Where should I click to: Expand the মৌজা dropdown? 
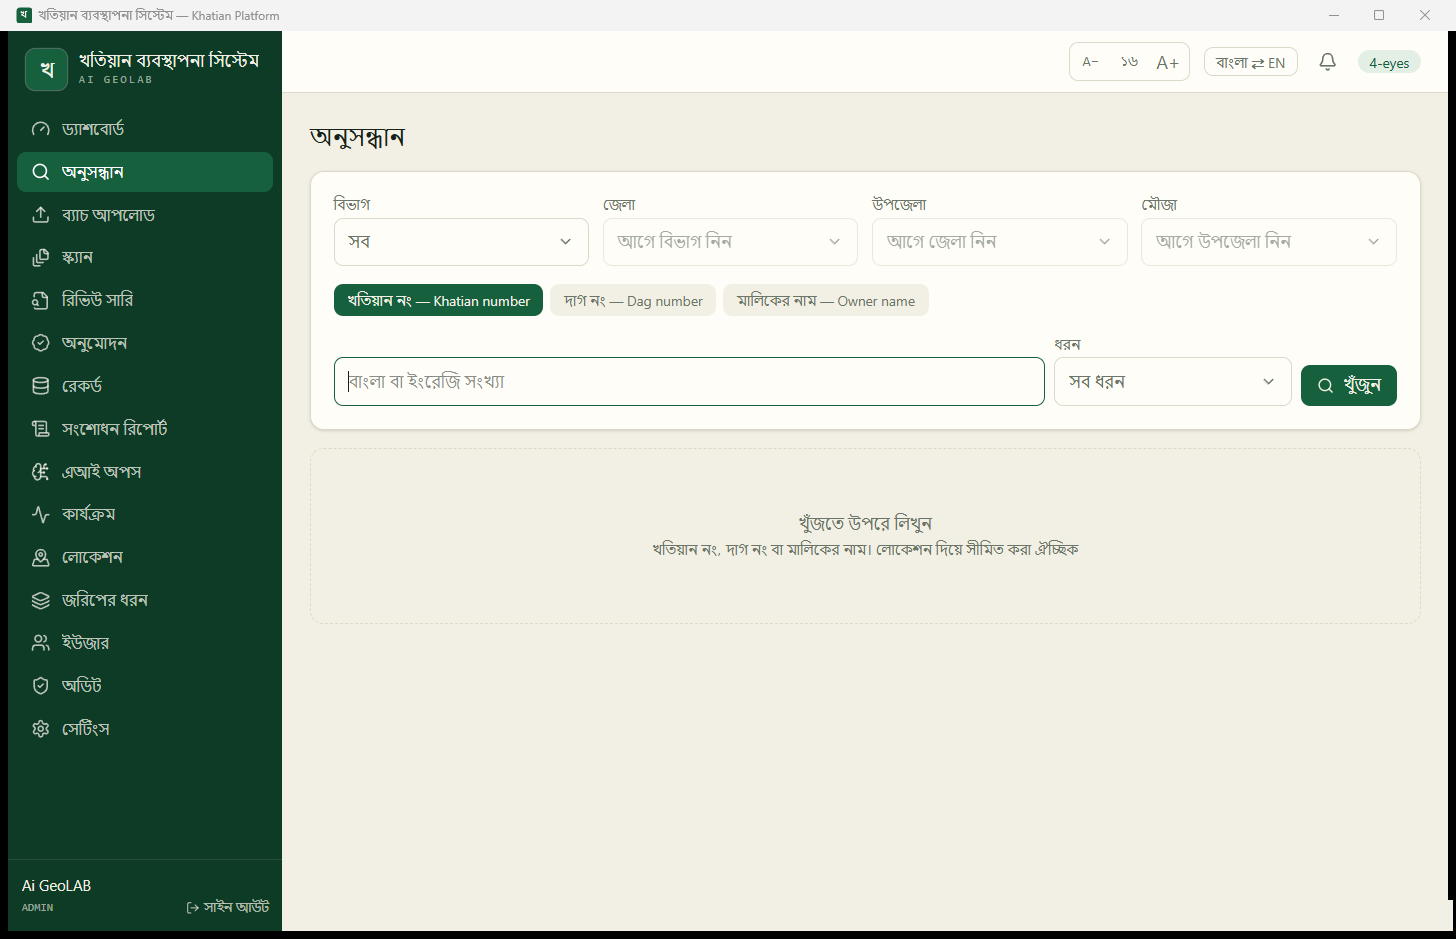(x=1269, y=242)
